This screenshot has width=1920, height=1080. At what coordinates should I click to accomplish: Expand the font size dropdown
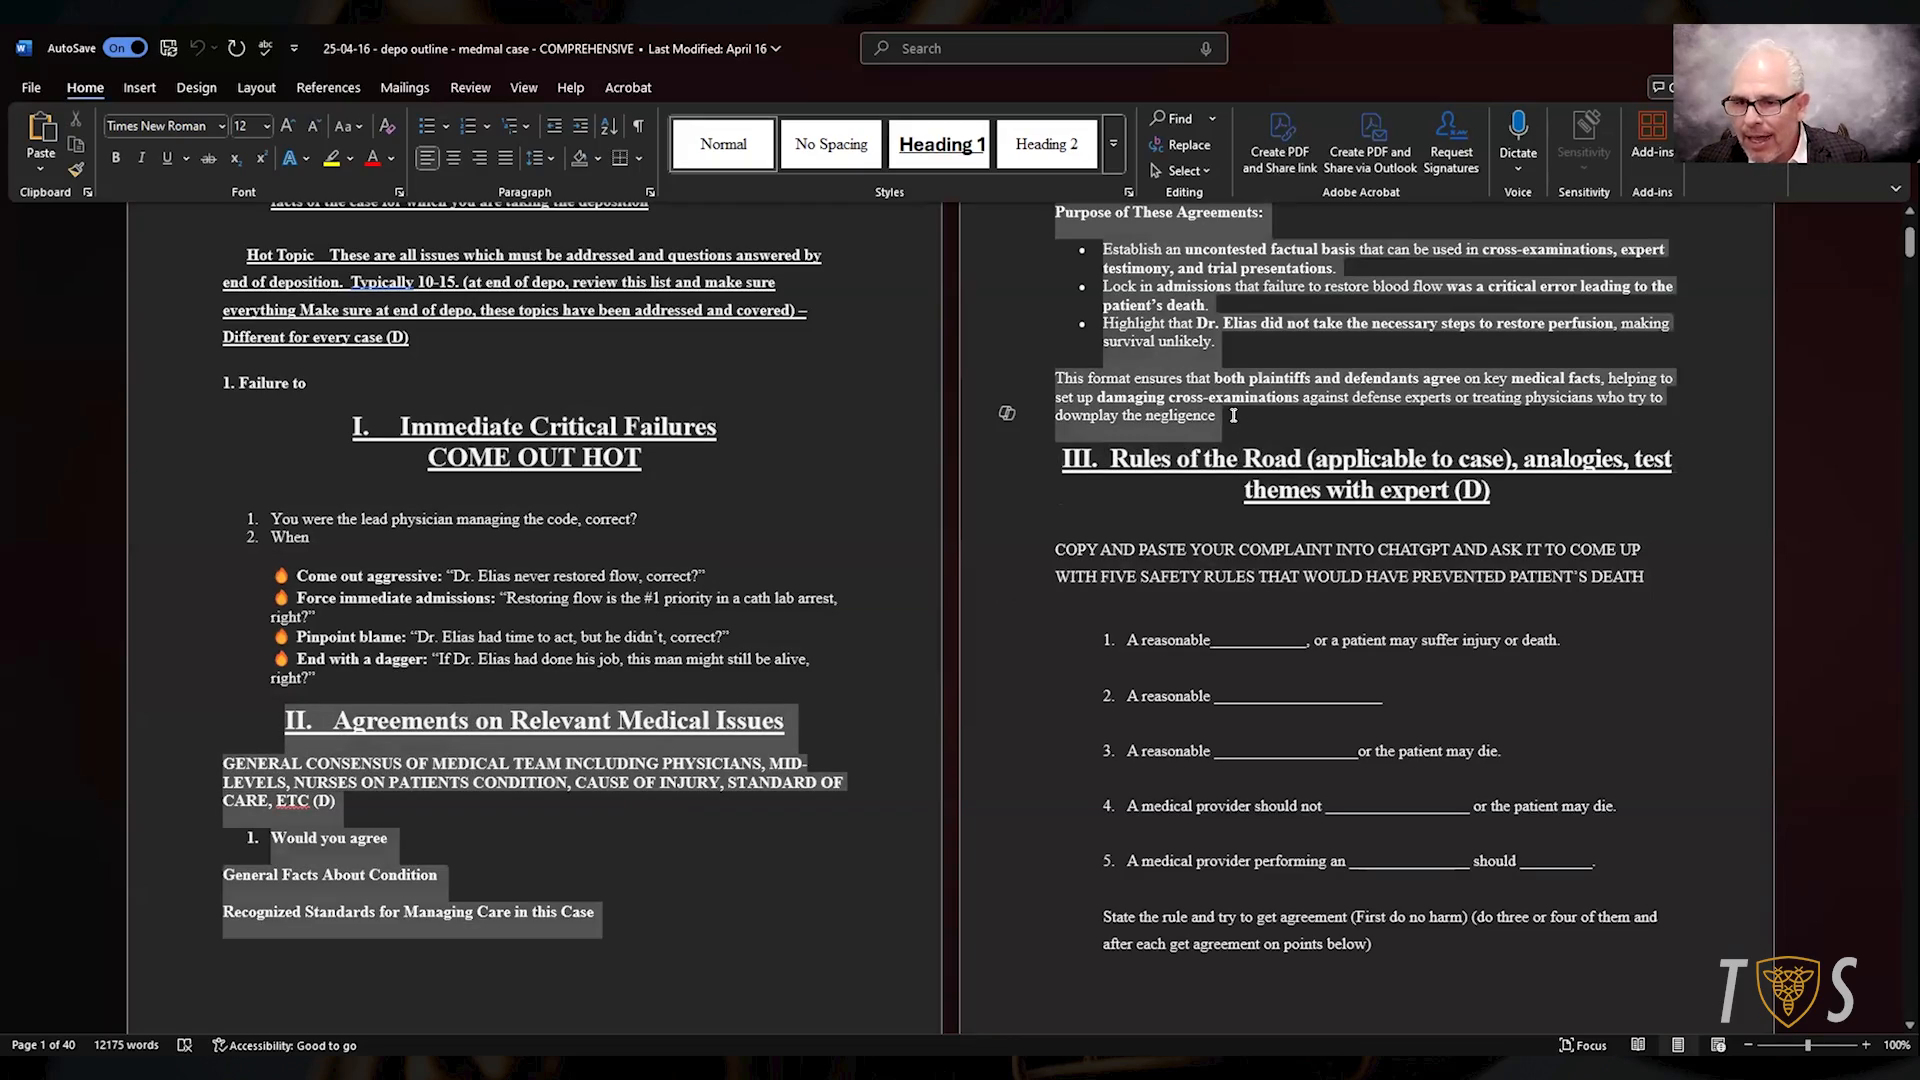[266, 126]
